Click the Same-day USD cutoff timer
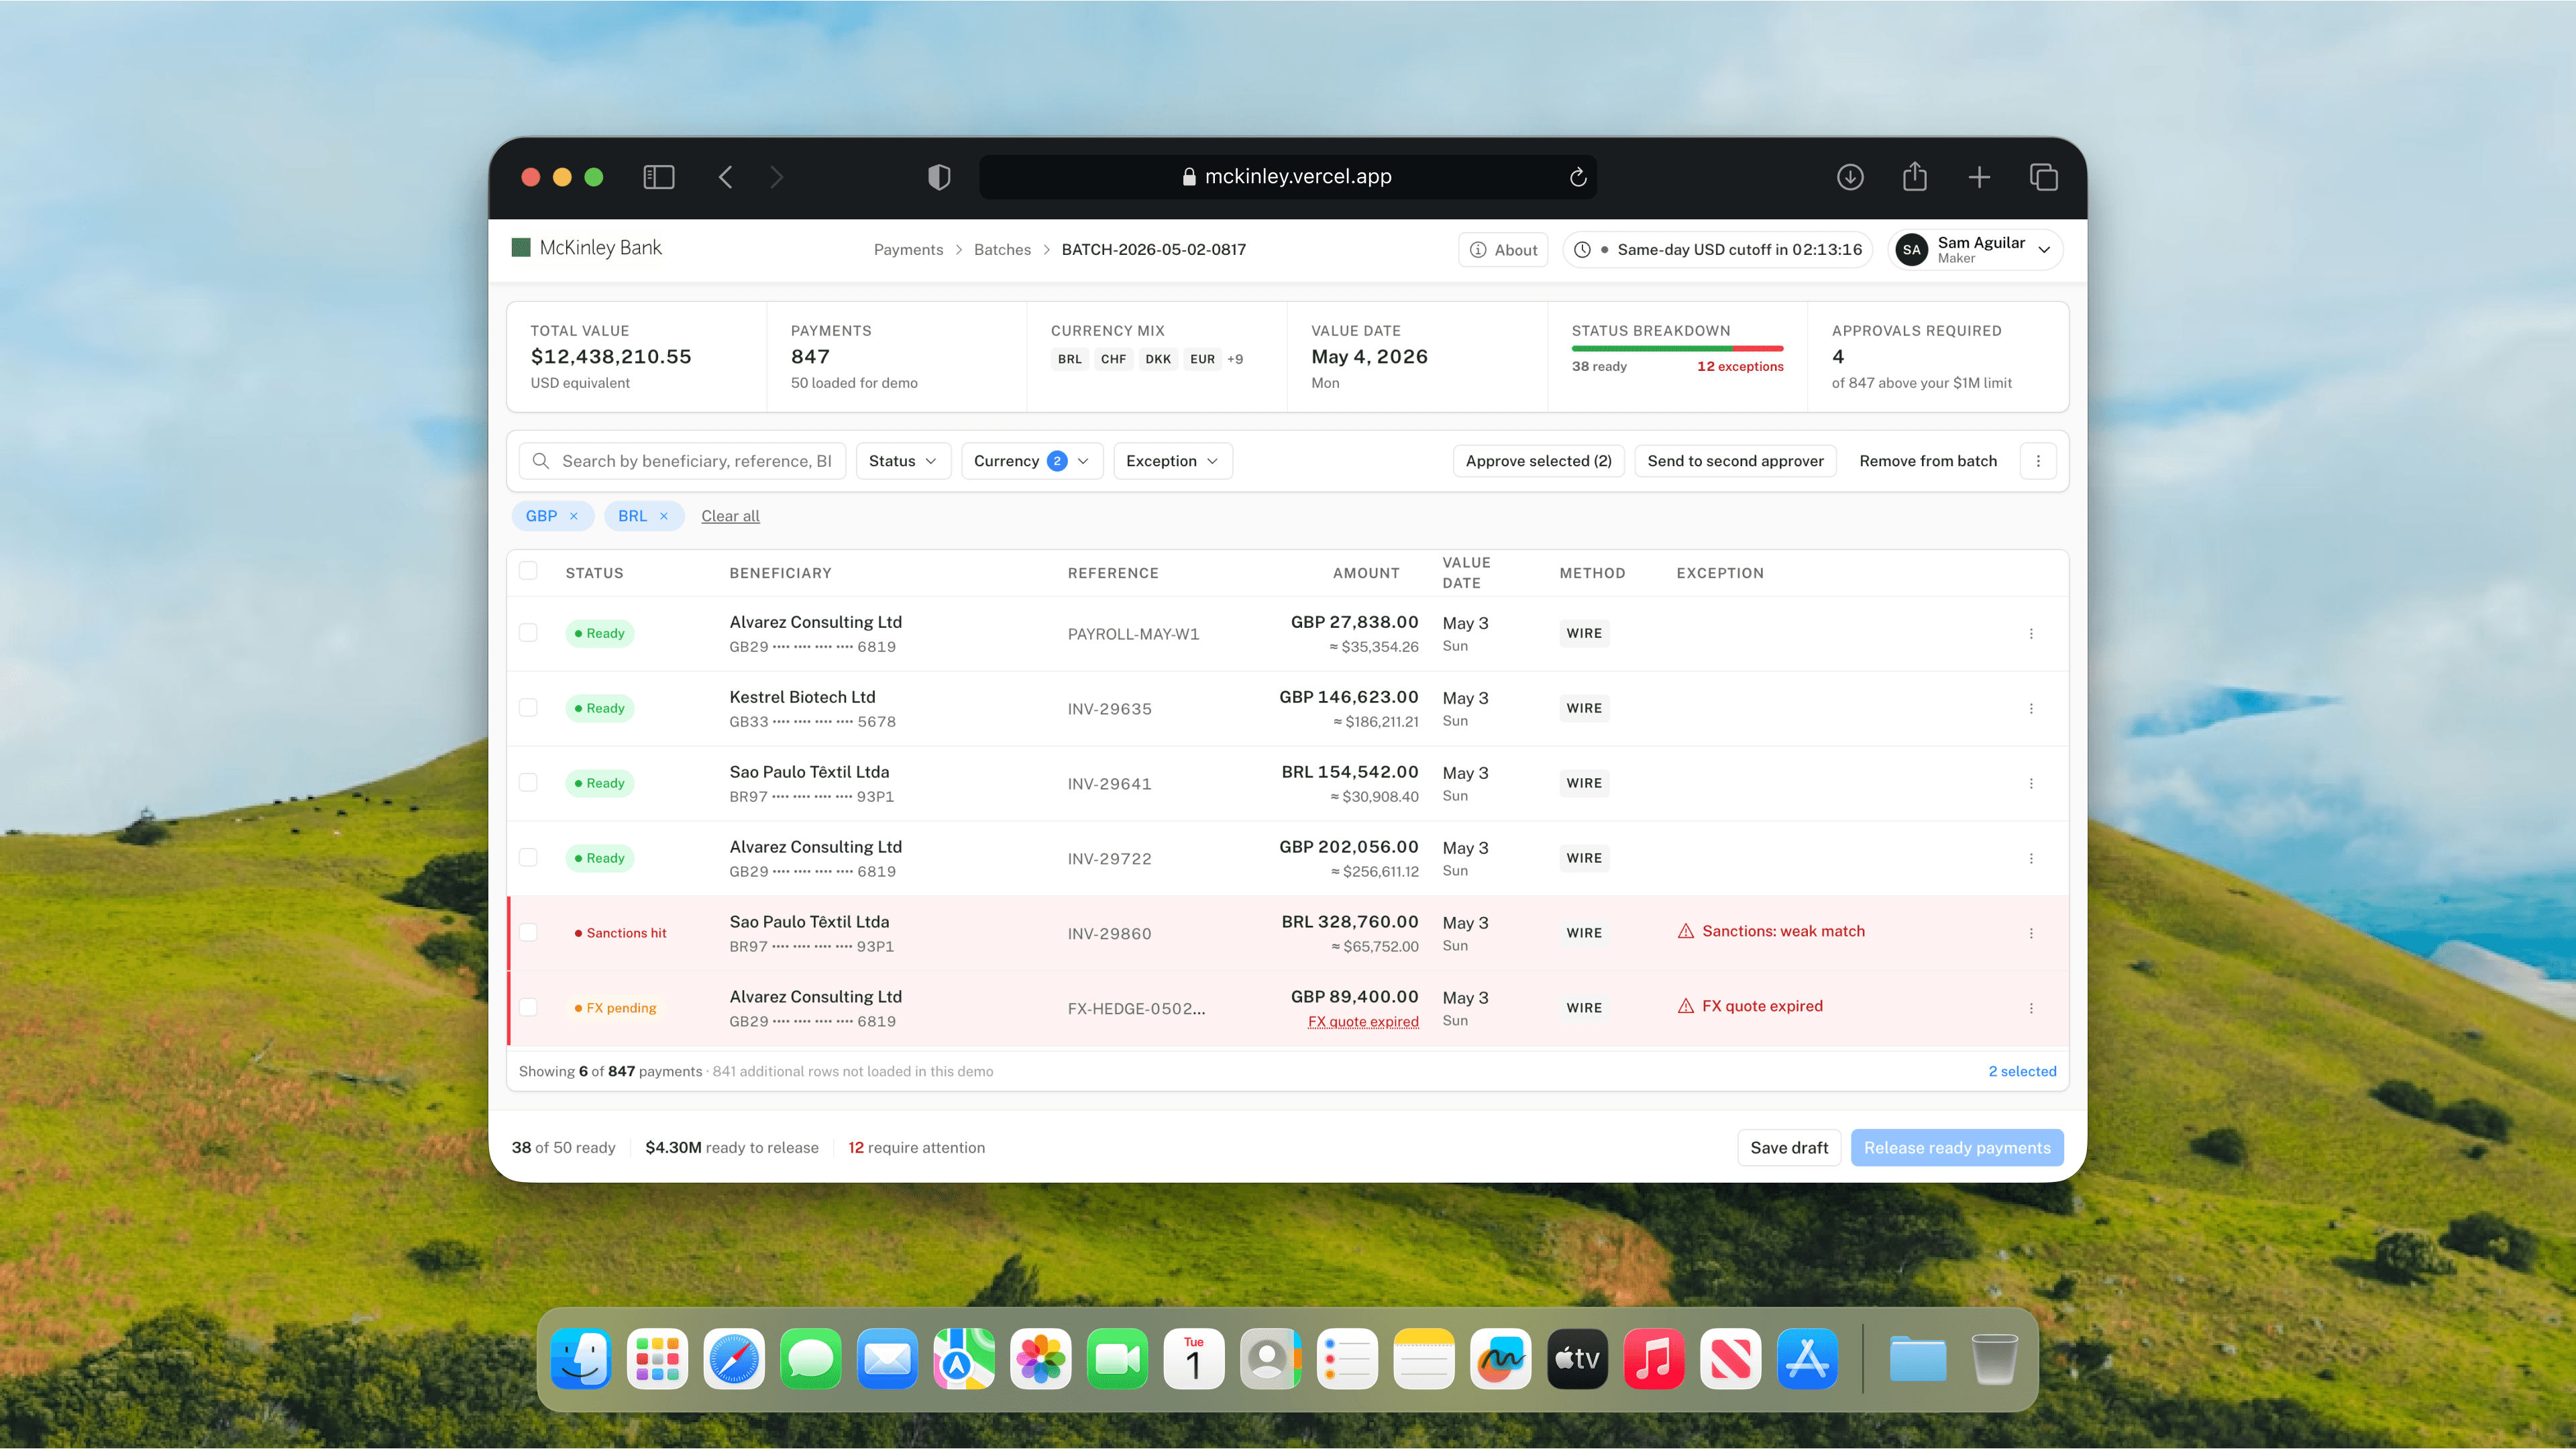This screenshot has height=1449, width=2576. [x=1717, y=250]
